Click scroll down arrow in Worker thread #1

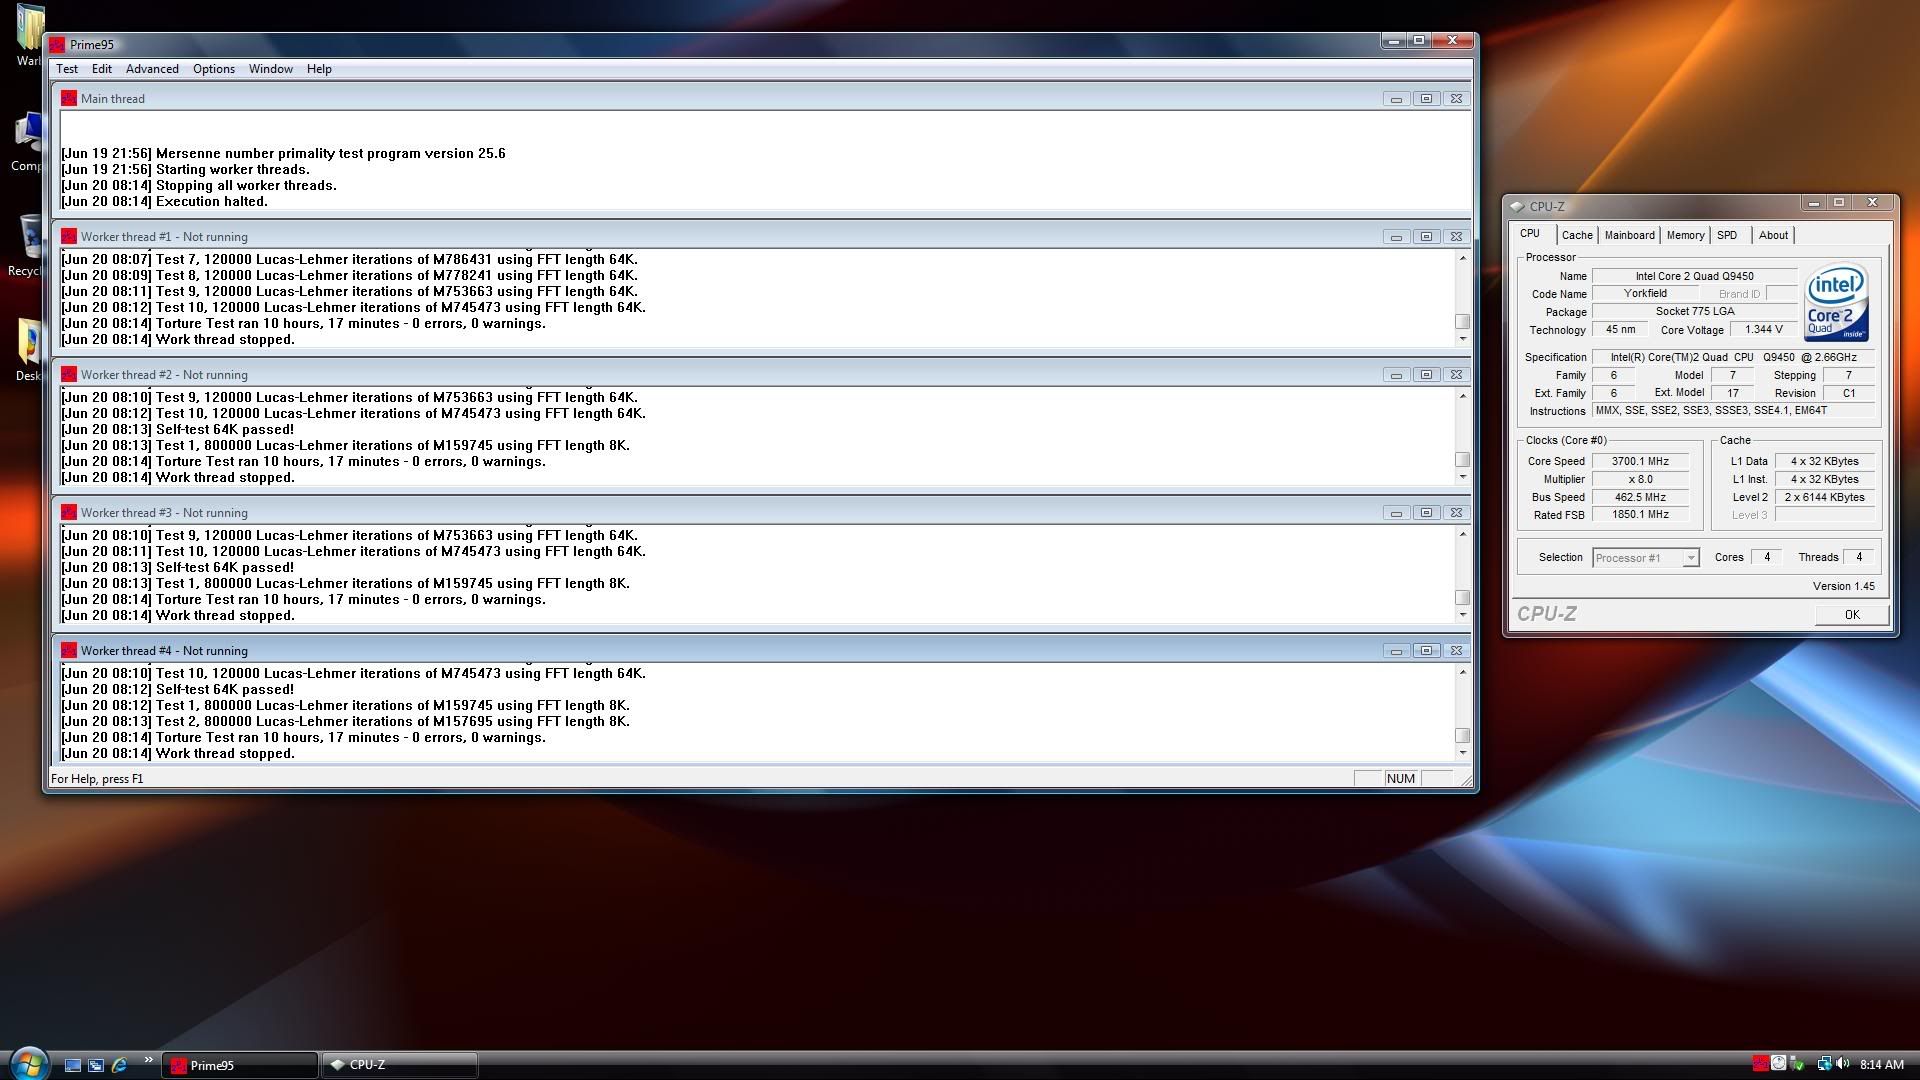point(1462,339)
